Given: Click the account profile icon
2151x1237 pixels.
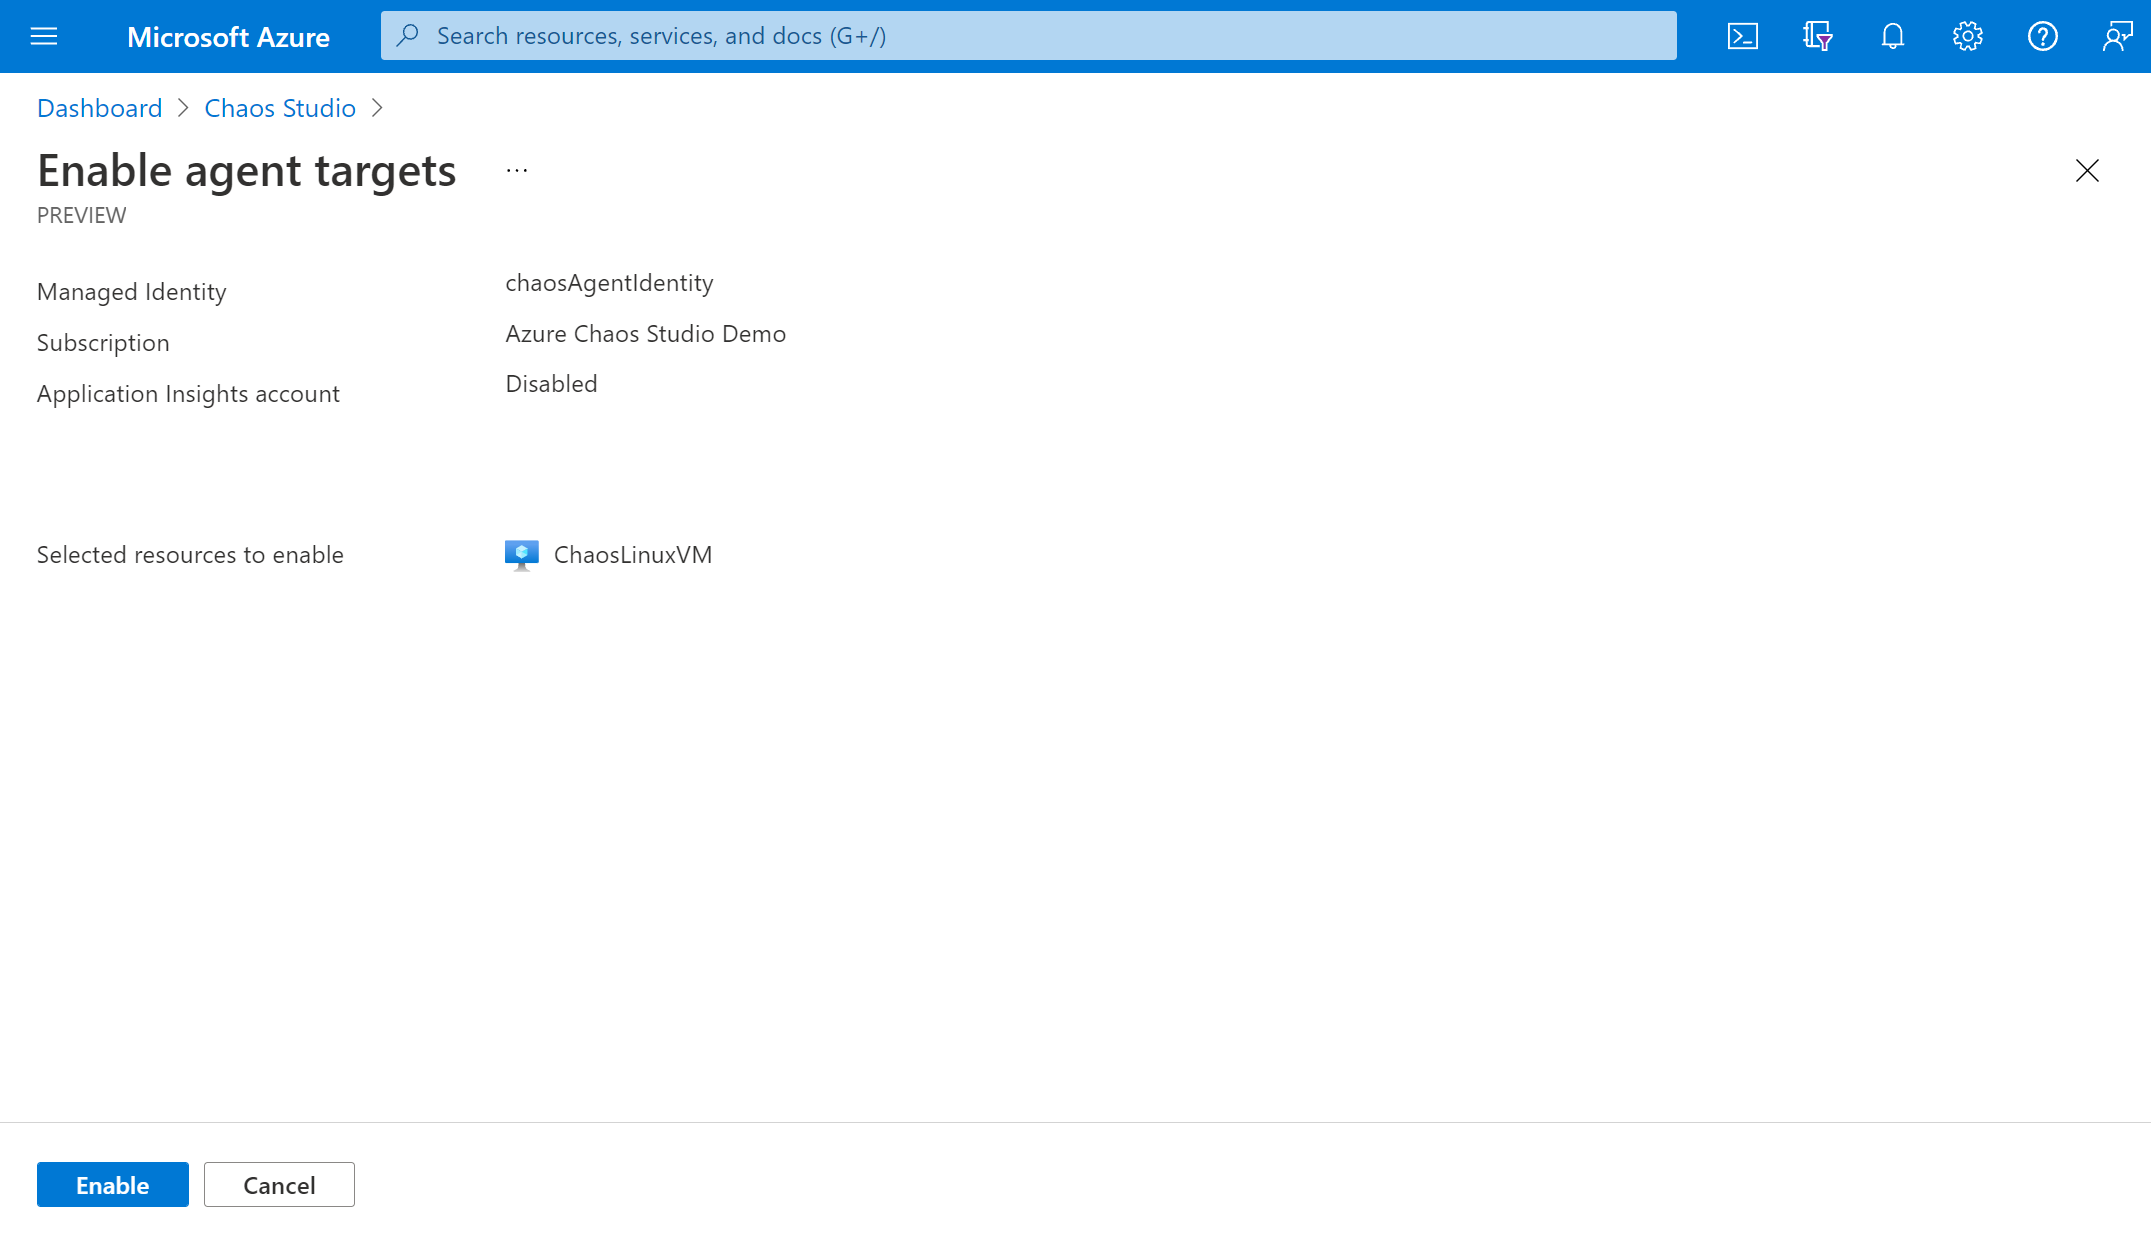Looking at the screenshot, I should click(x=2116, y=35).
